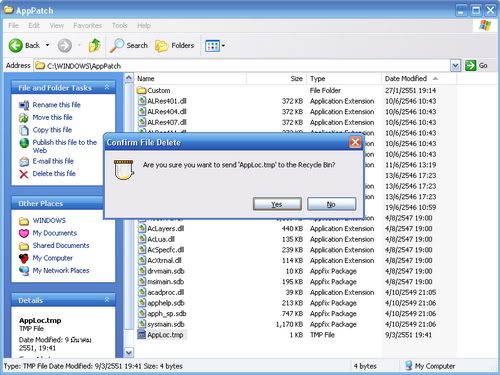Select the Custom folder icon
This screenshot has height=375, width=500.
(142, 90)
